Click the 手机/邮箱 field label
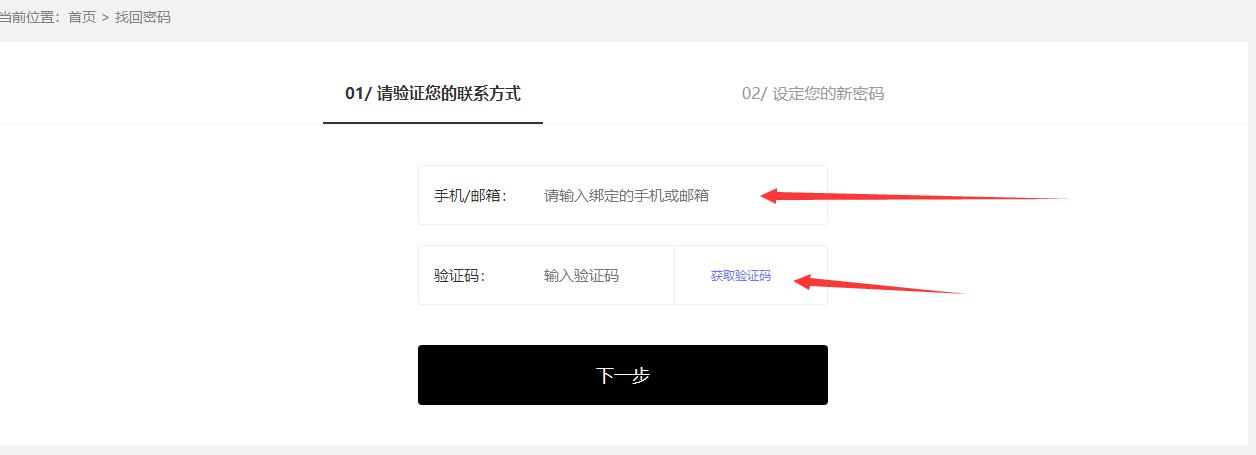This screenshot has height=455, width=1256. (471, 195)
